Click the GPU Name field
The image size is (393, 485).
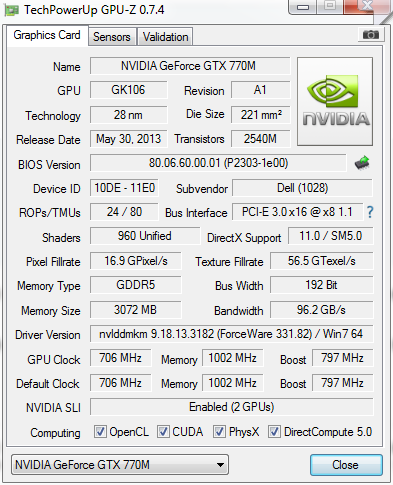190,66
